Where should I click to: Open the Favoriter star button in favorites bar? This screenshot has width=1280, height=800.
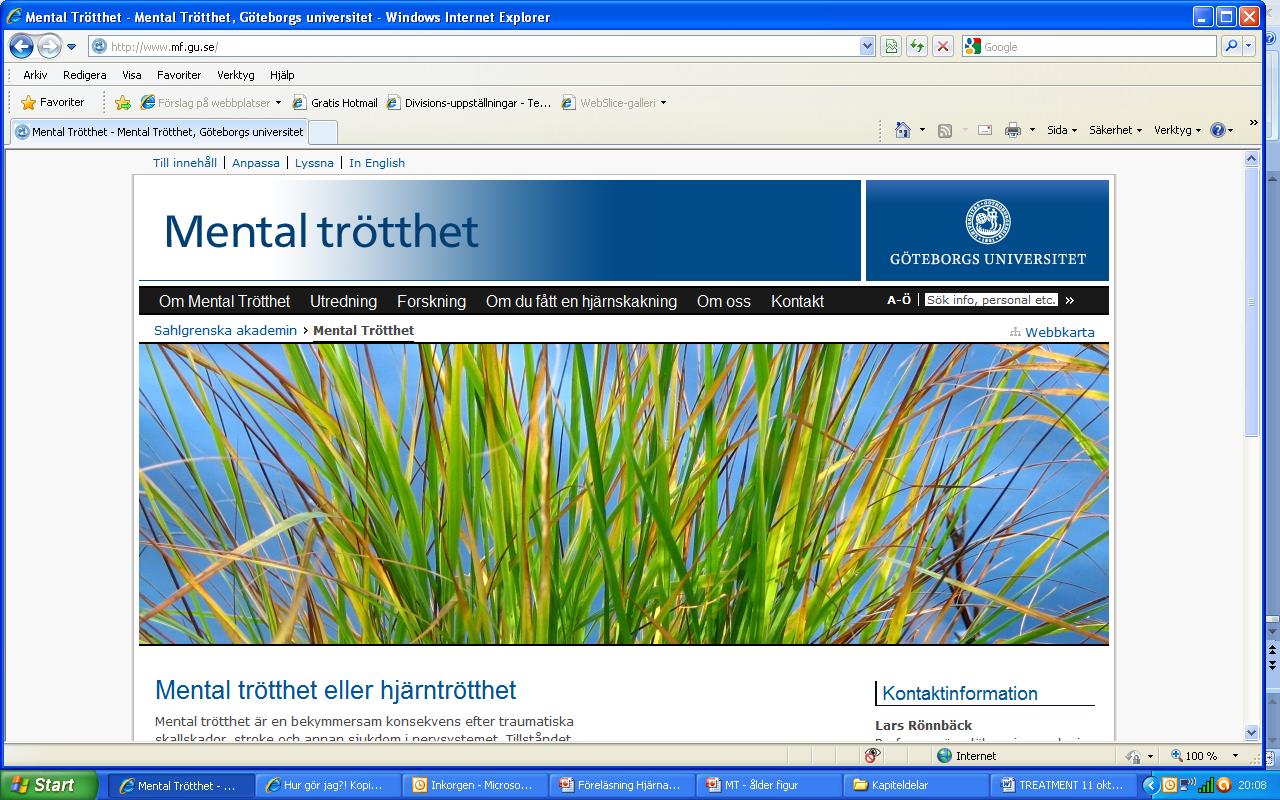pyautogui.click(x=53, y=102)
